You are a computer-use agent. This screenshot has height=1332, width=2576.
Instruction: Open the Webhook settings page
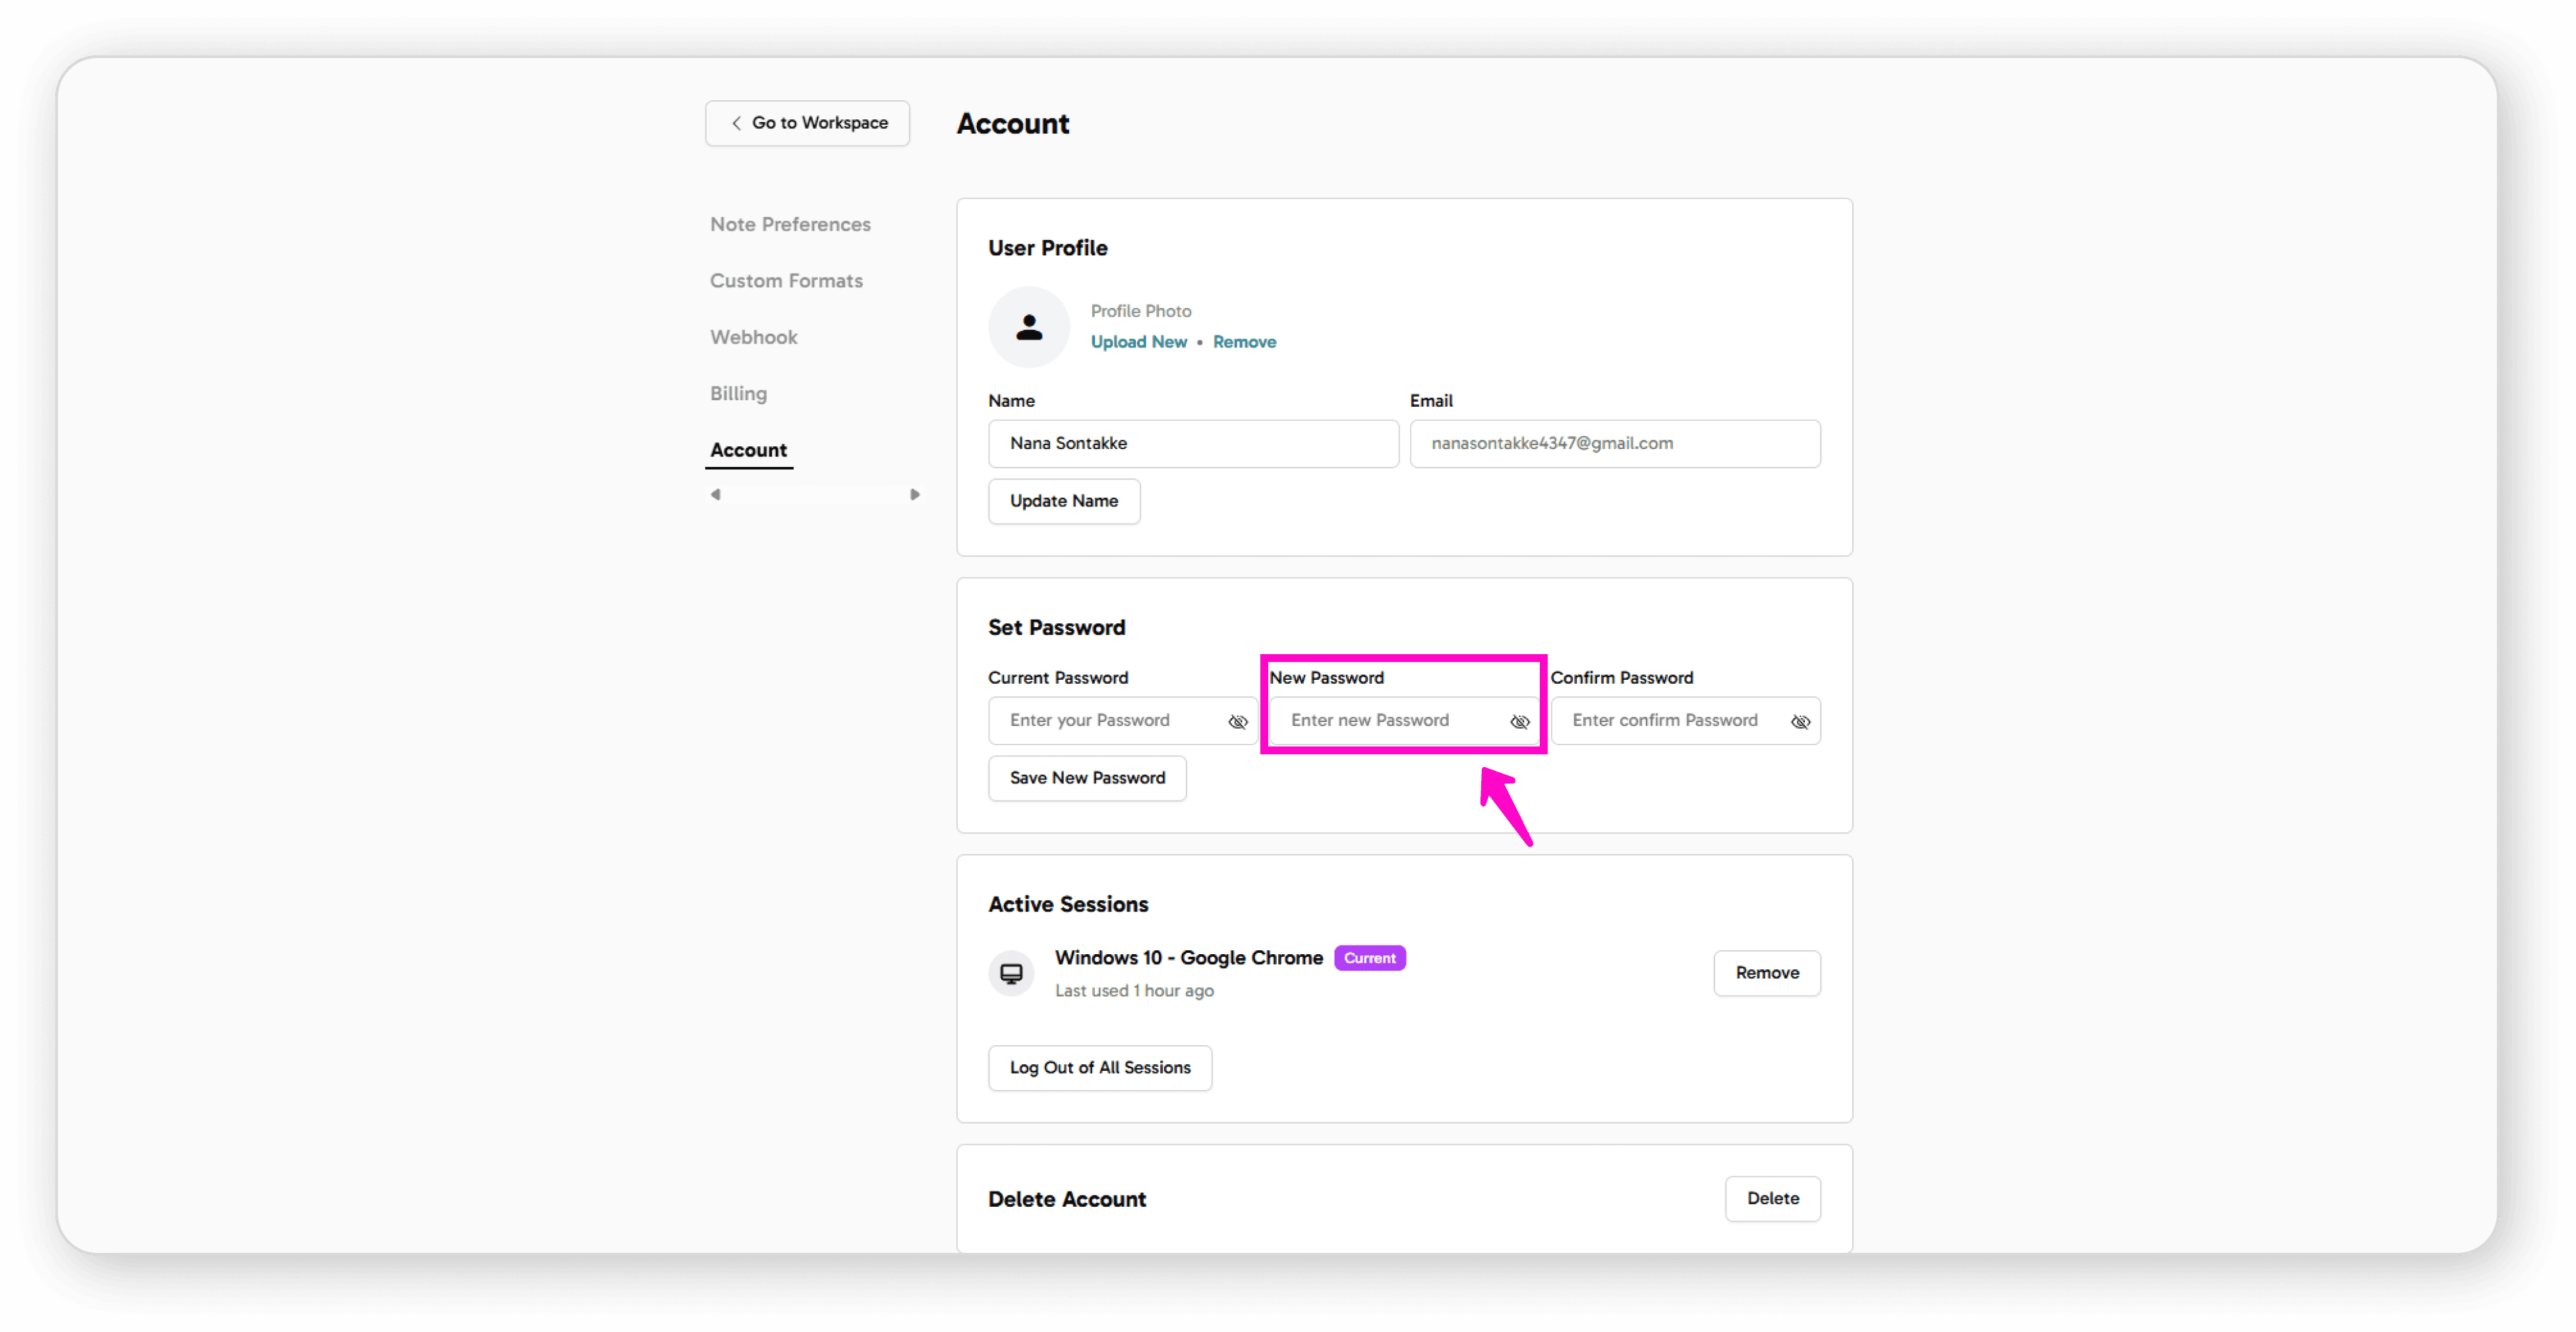tap(753, 337)
